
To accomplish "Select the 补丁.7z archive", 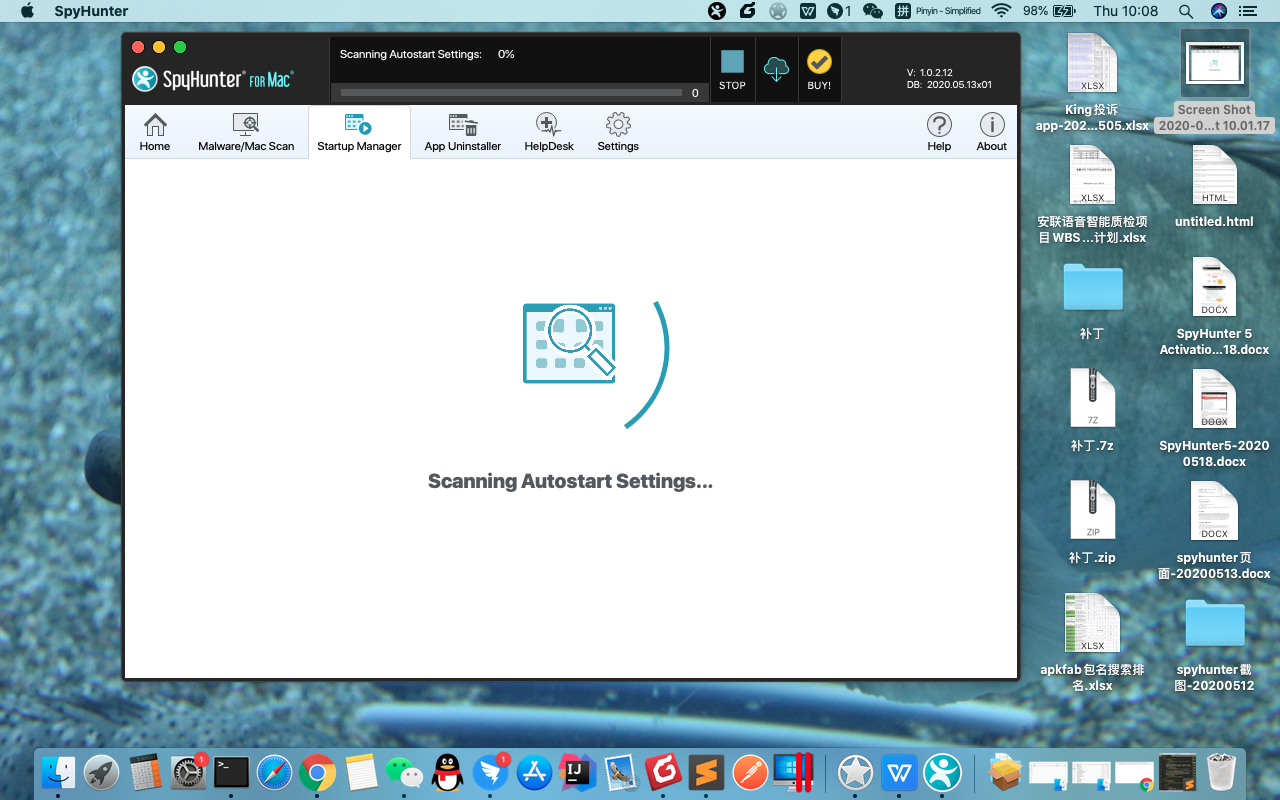I will tap(1092, 411).
